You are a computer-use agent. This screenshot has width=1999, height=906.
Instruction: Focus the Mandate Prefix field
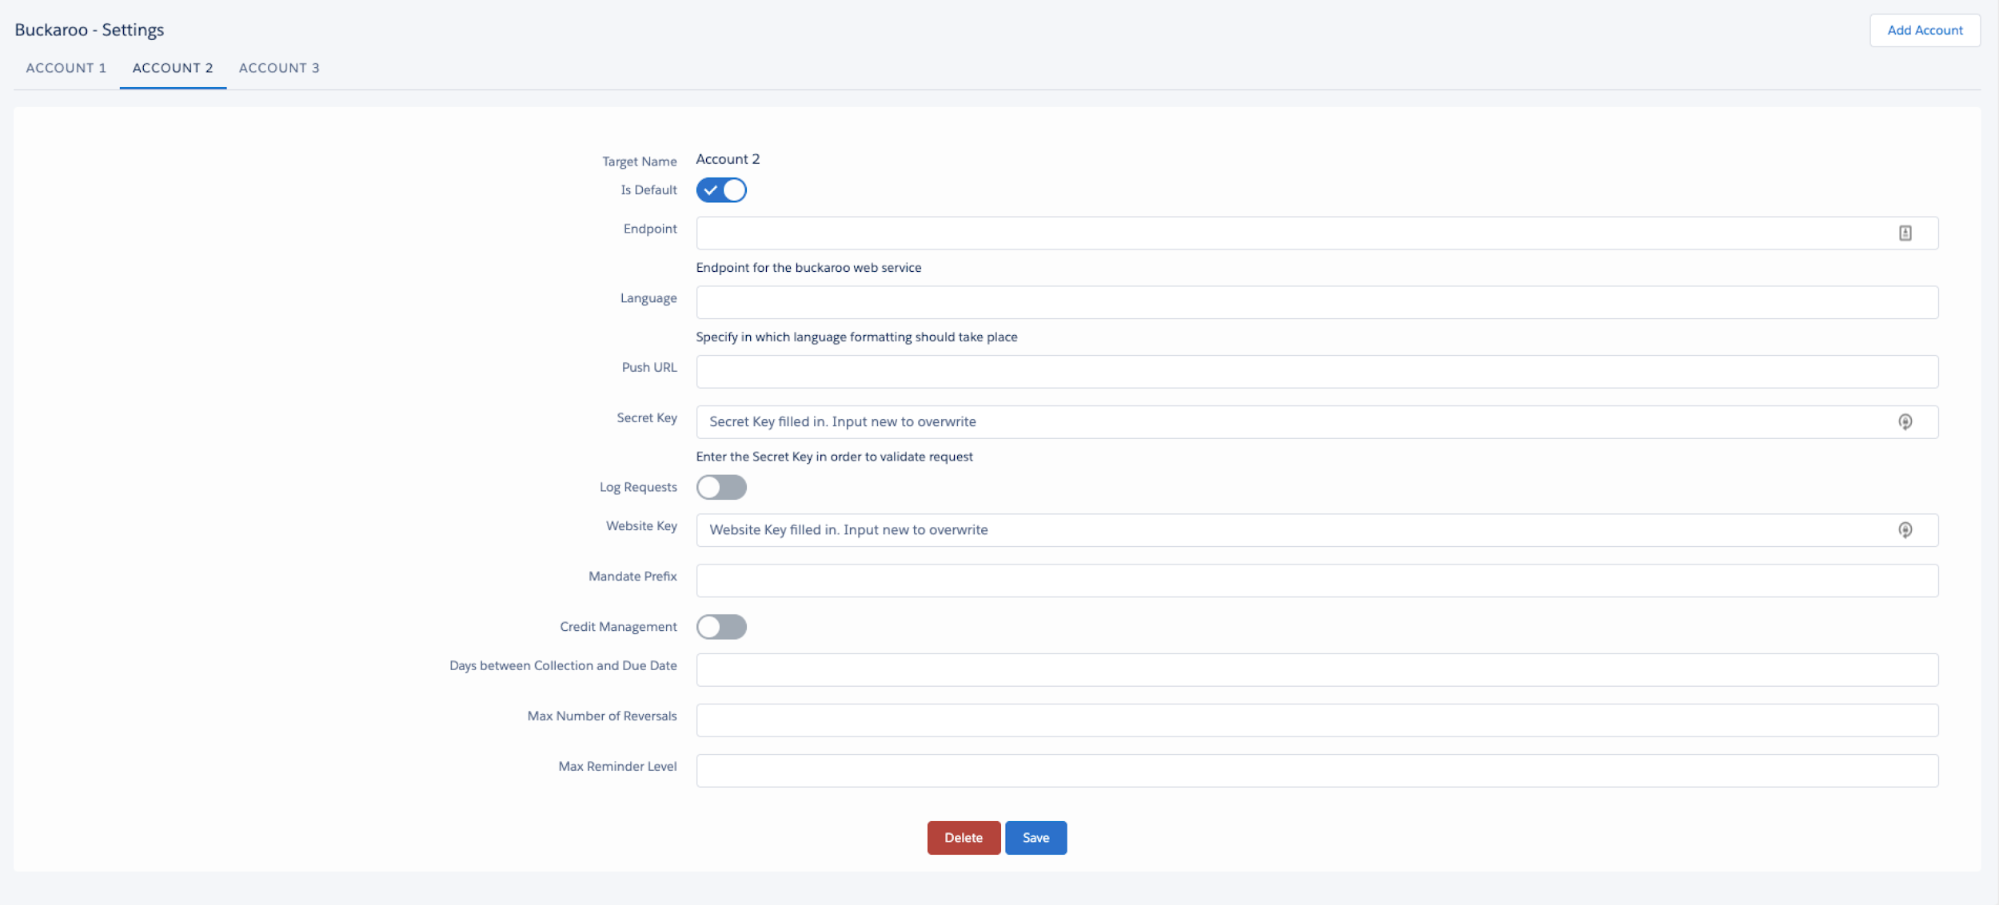point(1316,581)
